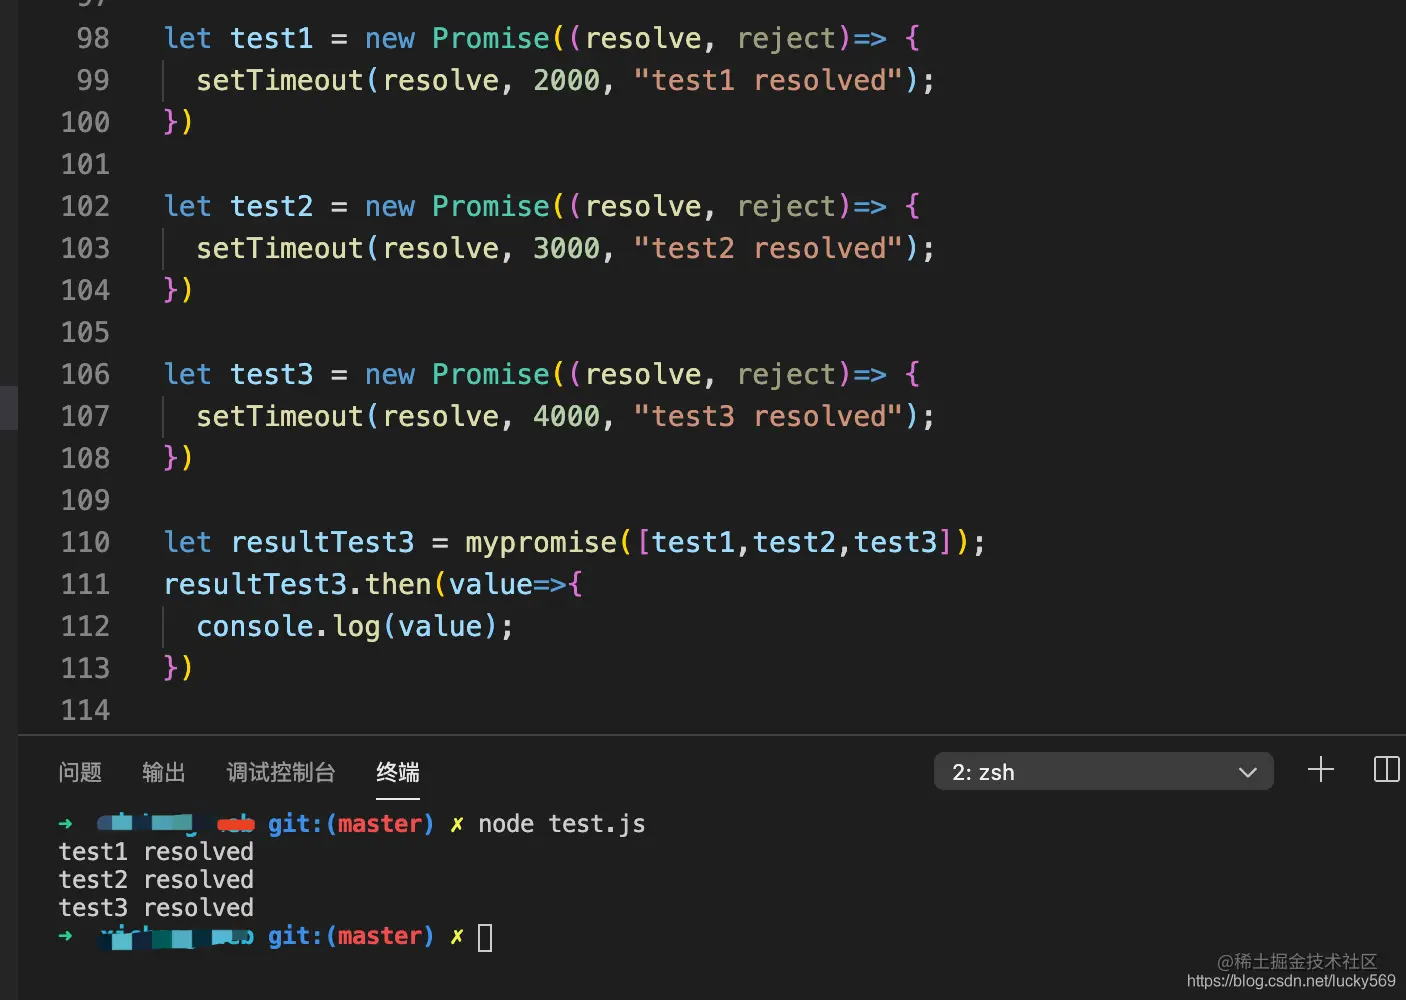Screen dimensions: 1406x1000
Task: Click terminal output 'test2 resolved'
Action: pos(156,880)
